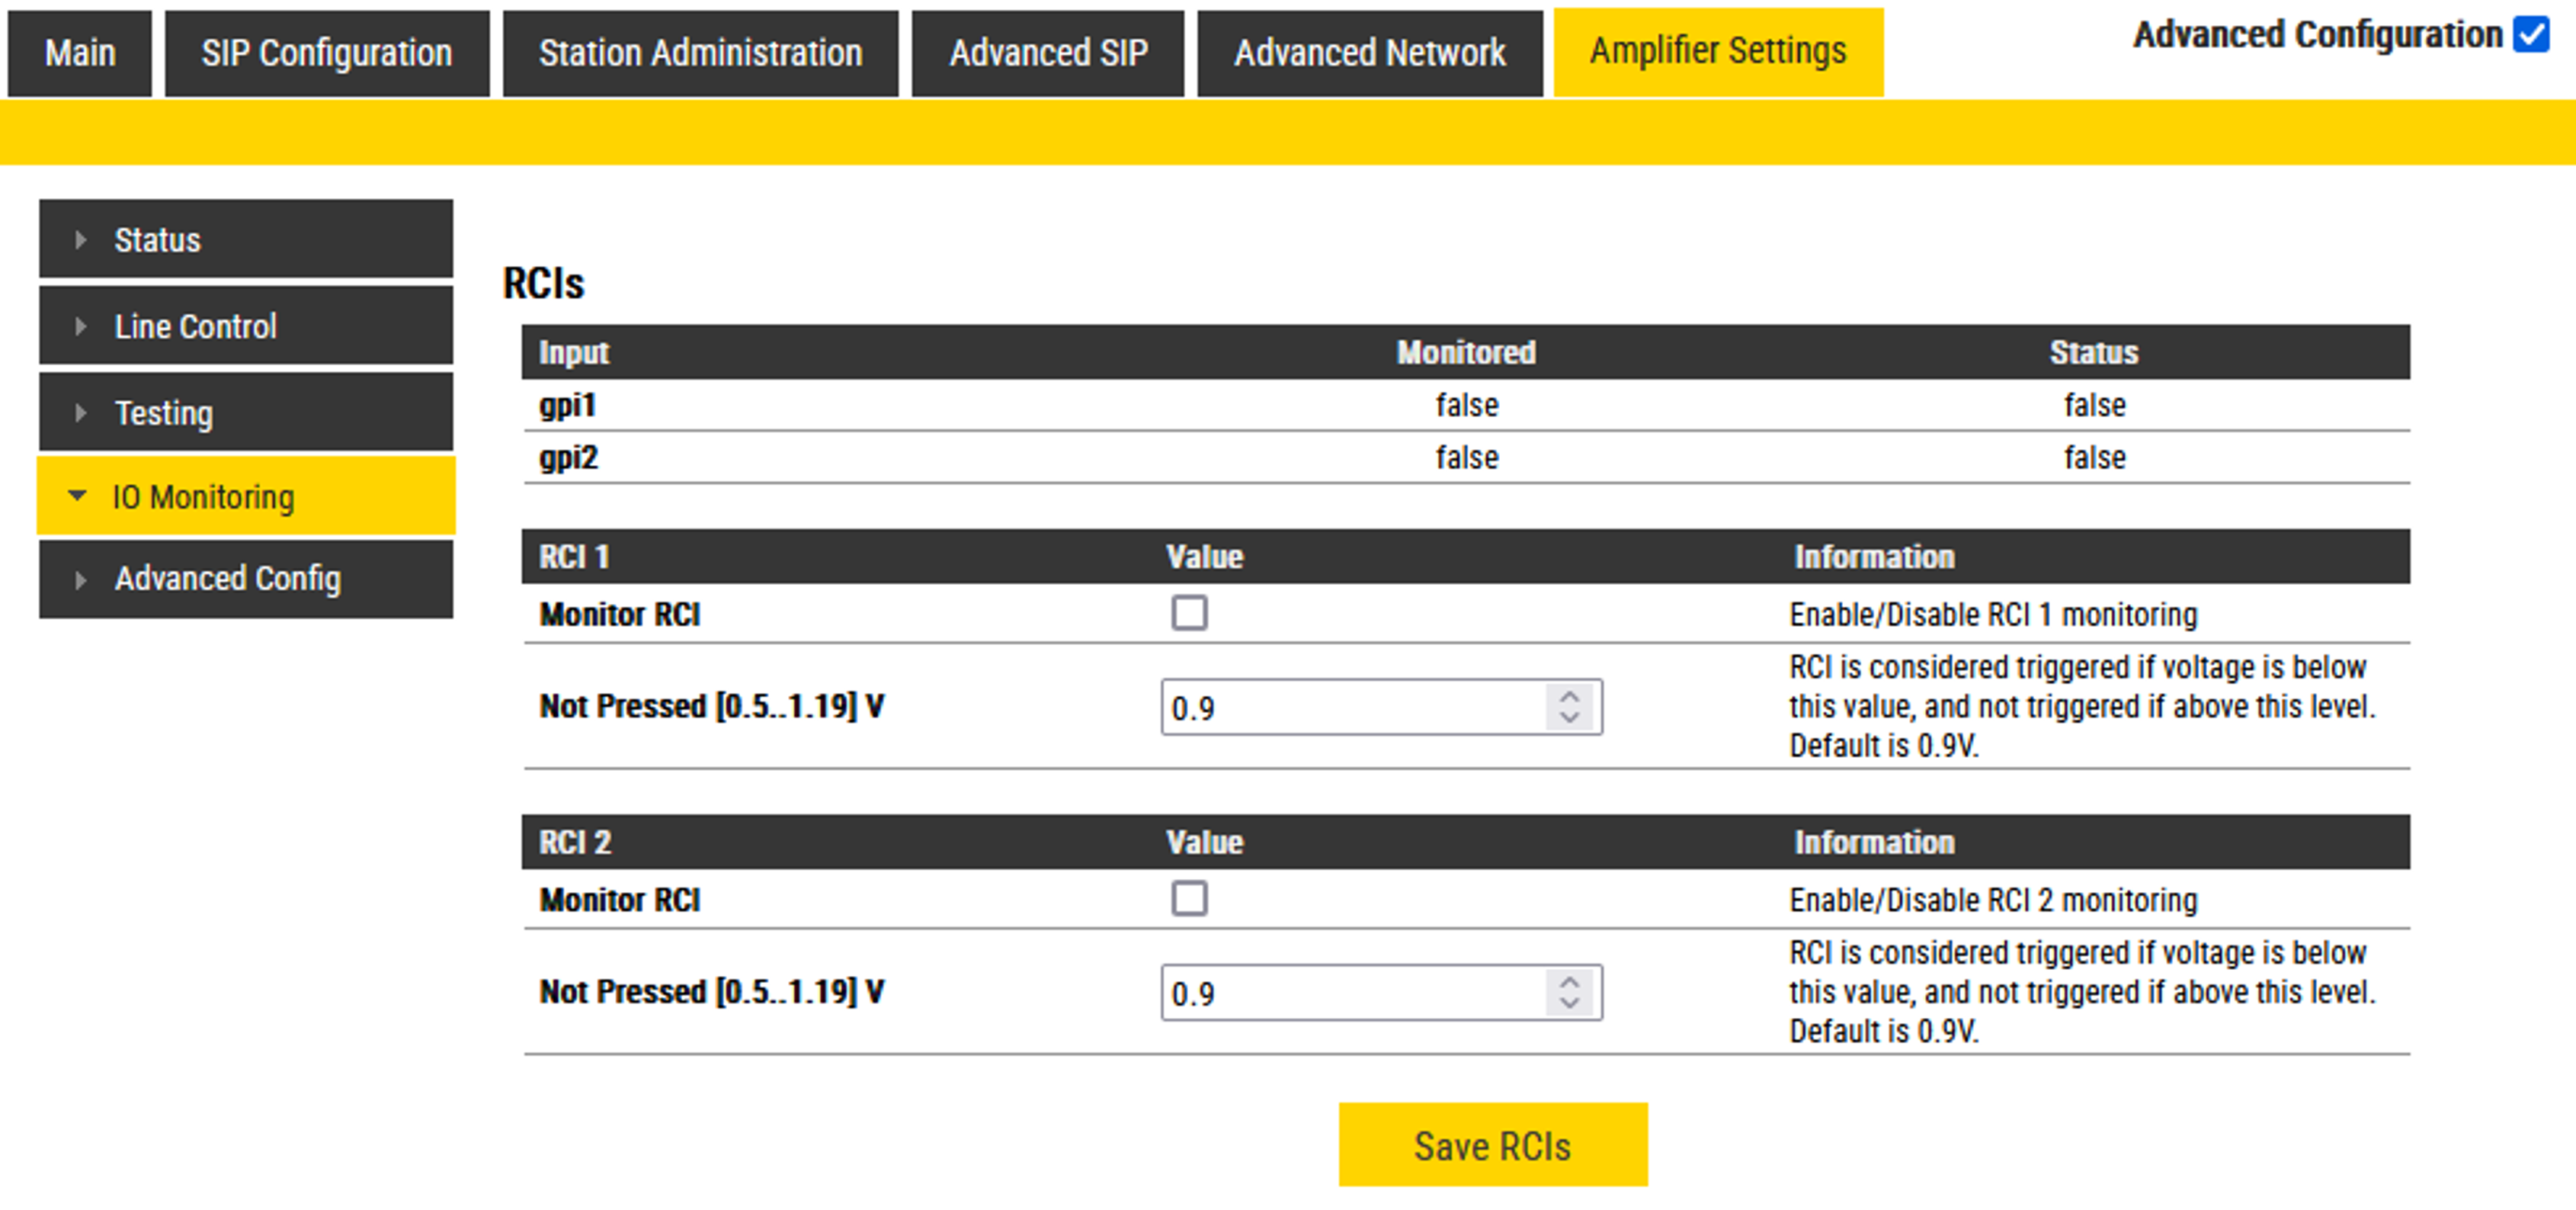Switch to SIP Configuration tab
This screenshot has width=2576, height=1210.
click(x=327, y=53)
